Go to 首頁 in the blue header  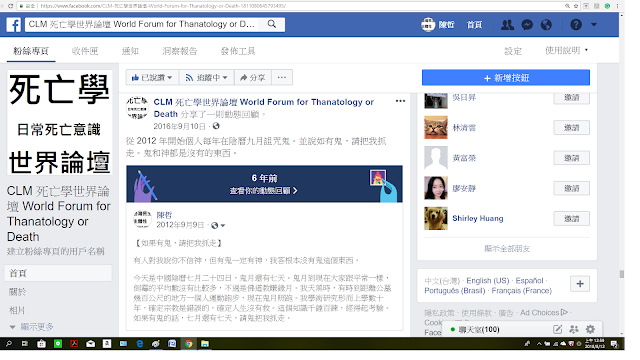[x=474, y=24]
